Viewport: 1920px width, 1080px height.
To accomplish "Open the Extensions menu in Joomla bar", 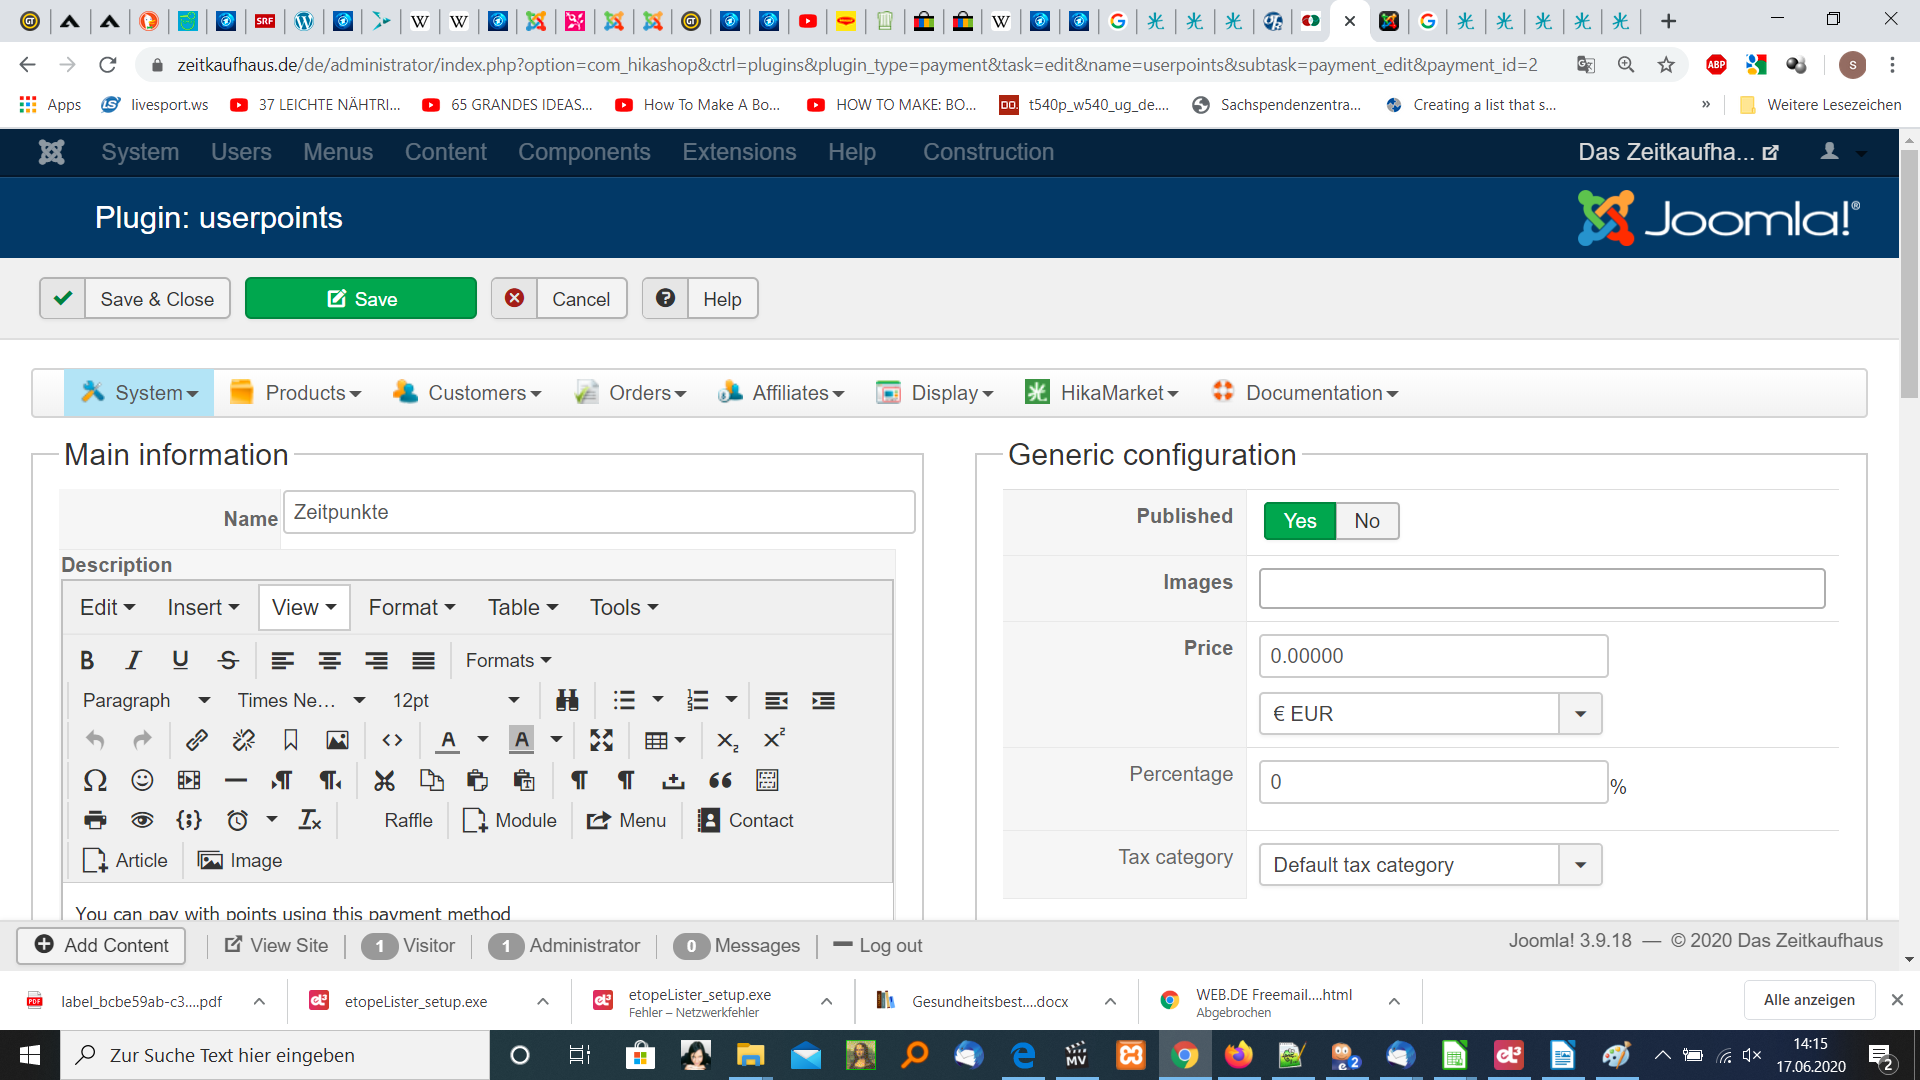I will (x=739, y=152).
